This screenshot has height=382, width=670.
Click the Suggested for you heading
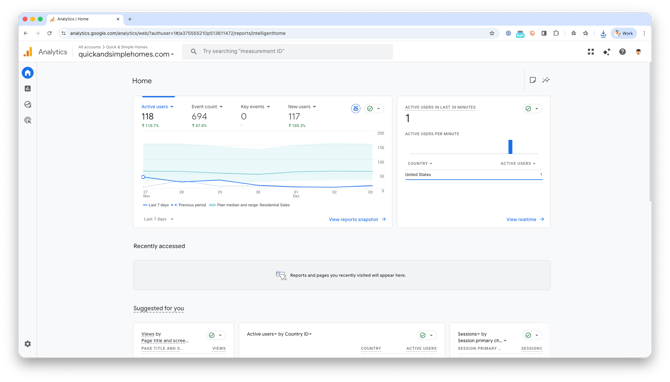click(x=159, y=308)
